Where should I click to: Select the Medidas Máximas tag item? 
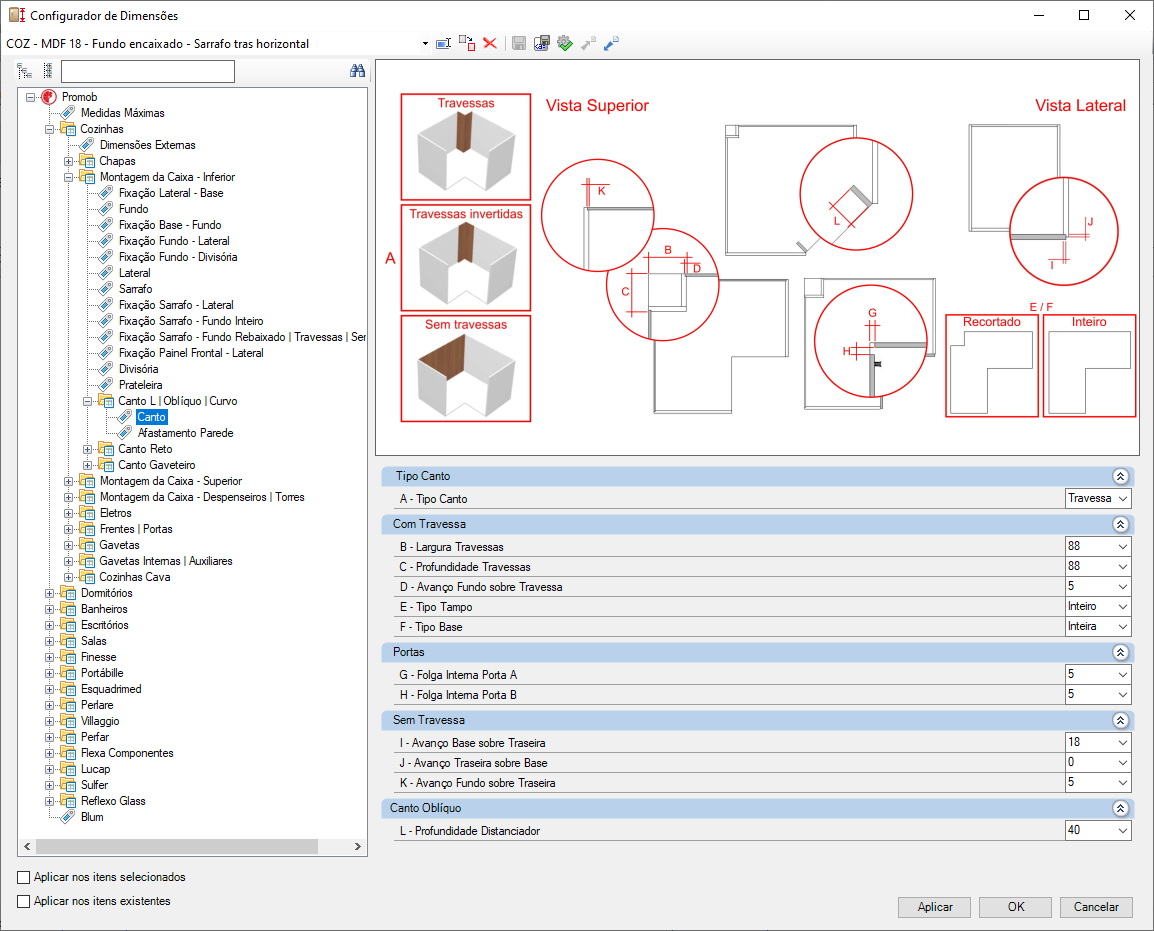pyautogui.click(x=122, y=113)
